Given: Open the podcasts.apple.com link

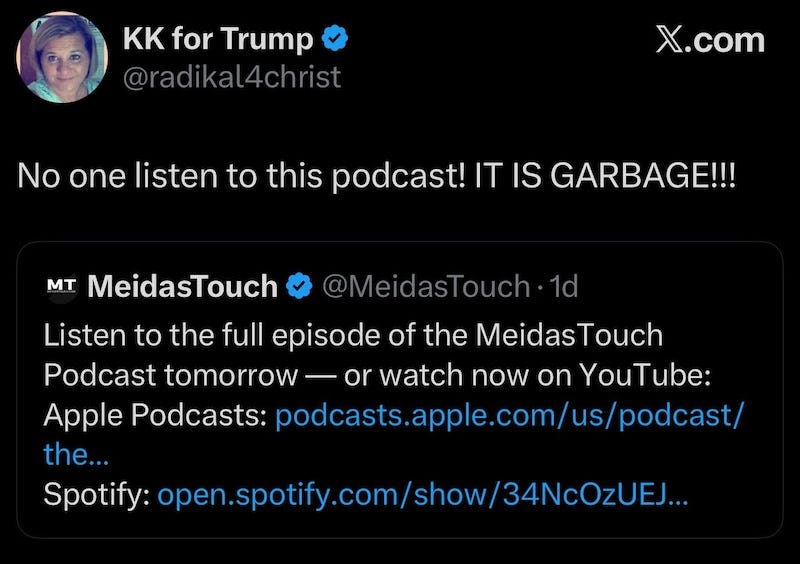Looking at the screenshot, I should [x=510, y=415].
